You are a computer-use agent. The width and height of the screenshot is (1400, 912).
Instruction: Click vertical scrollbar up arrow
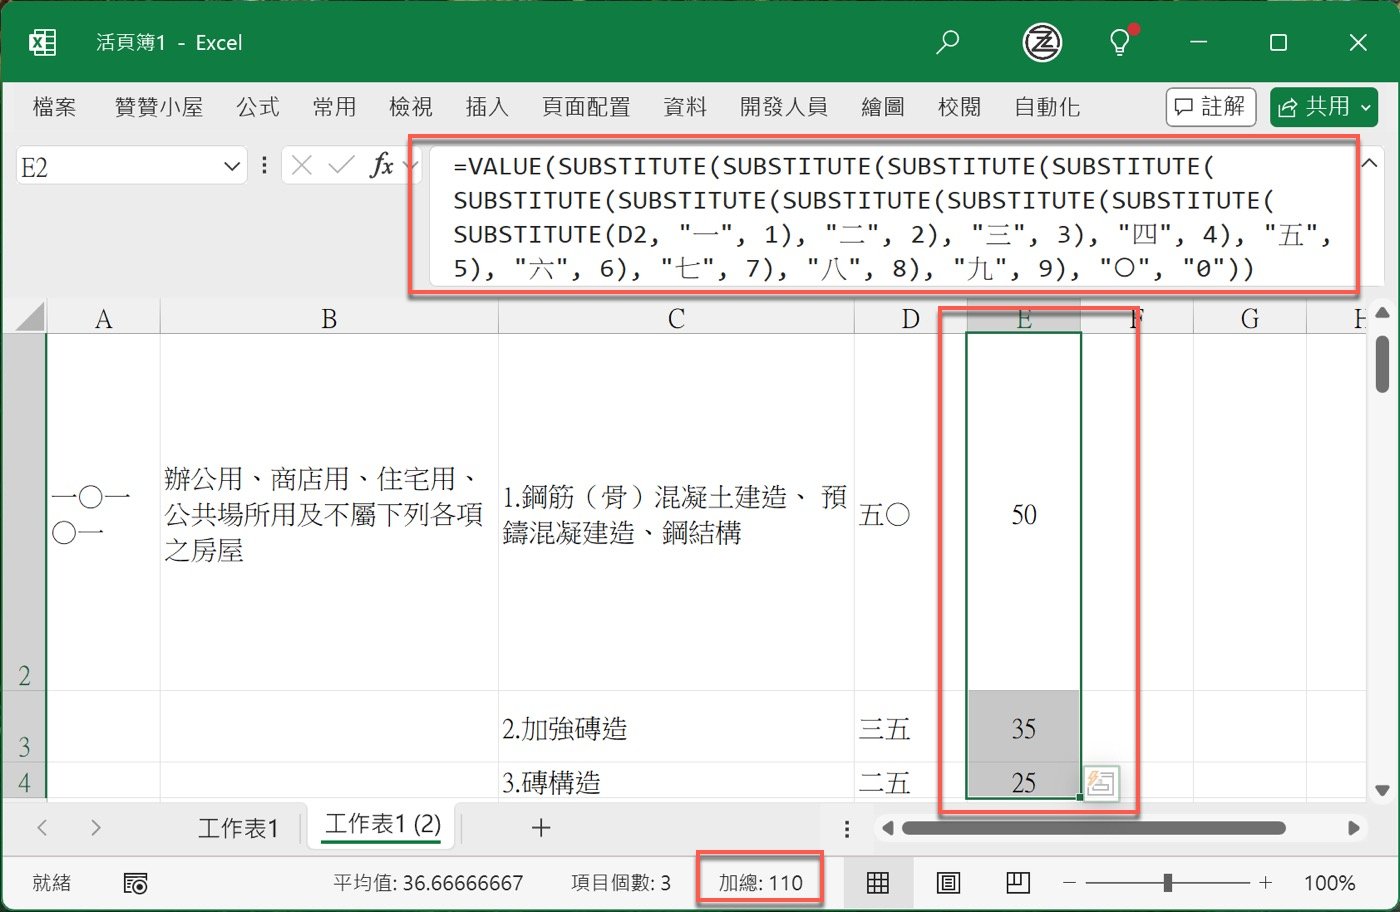[x=1382, y=313]
